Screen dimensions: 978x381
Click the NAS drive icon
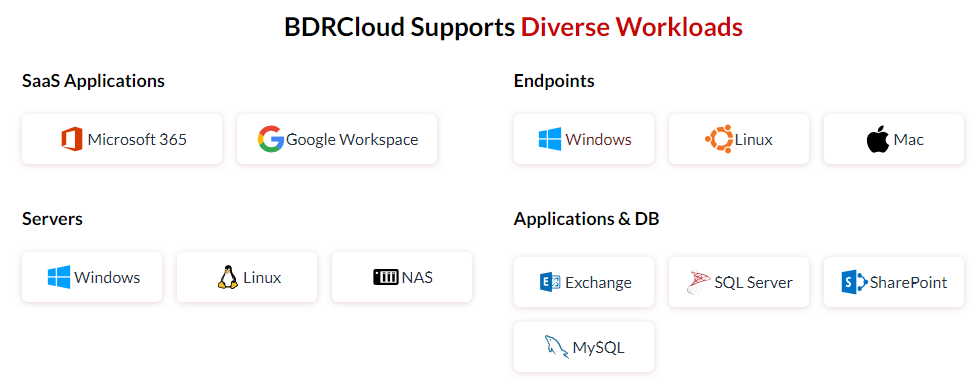386,277
